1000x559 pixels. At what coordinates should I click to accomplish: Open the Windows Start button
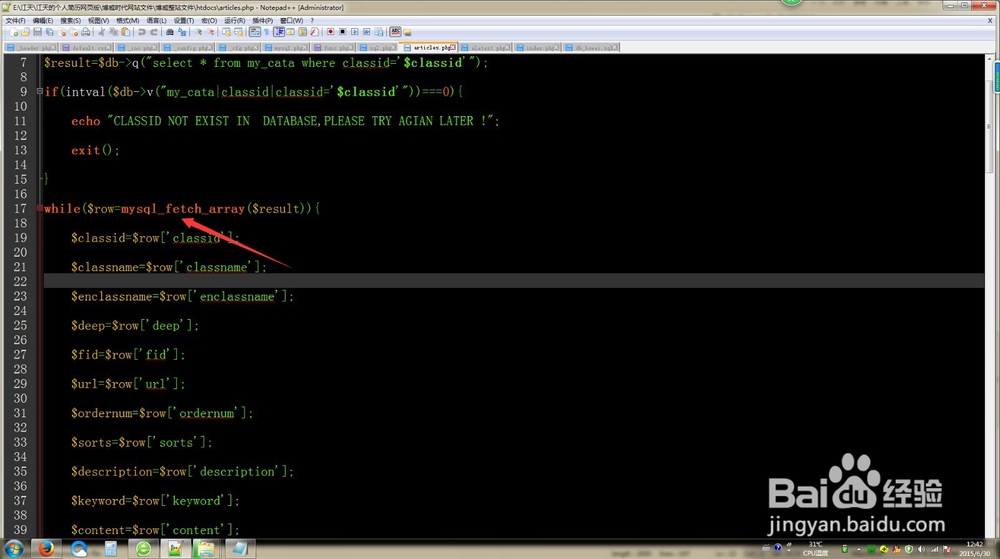(x=13, y=548)
